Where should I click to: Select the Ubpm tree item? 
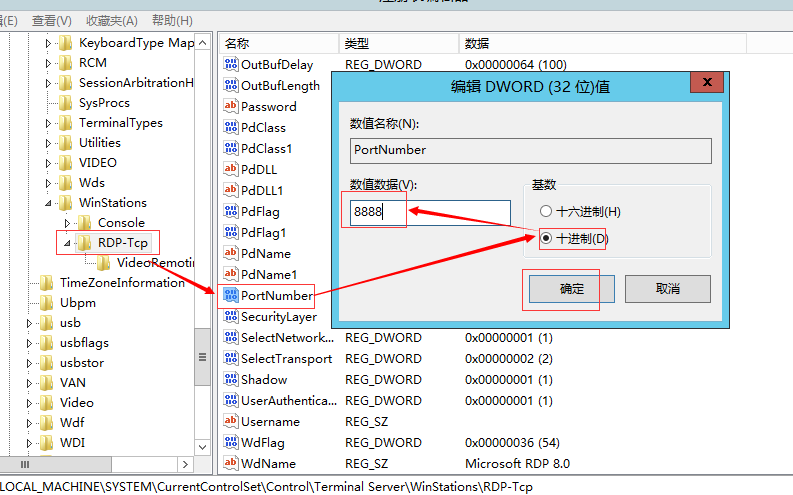point(78,303)
